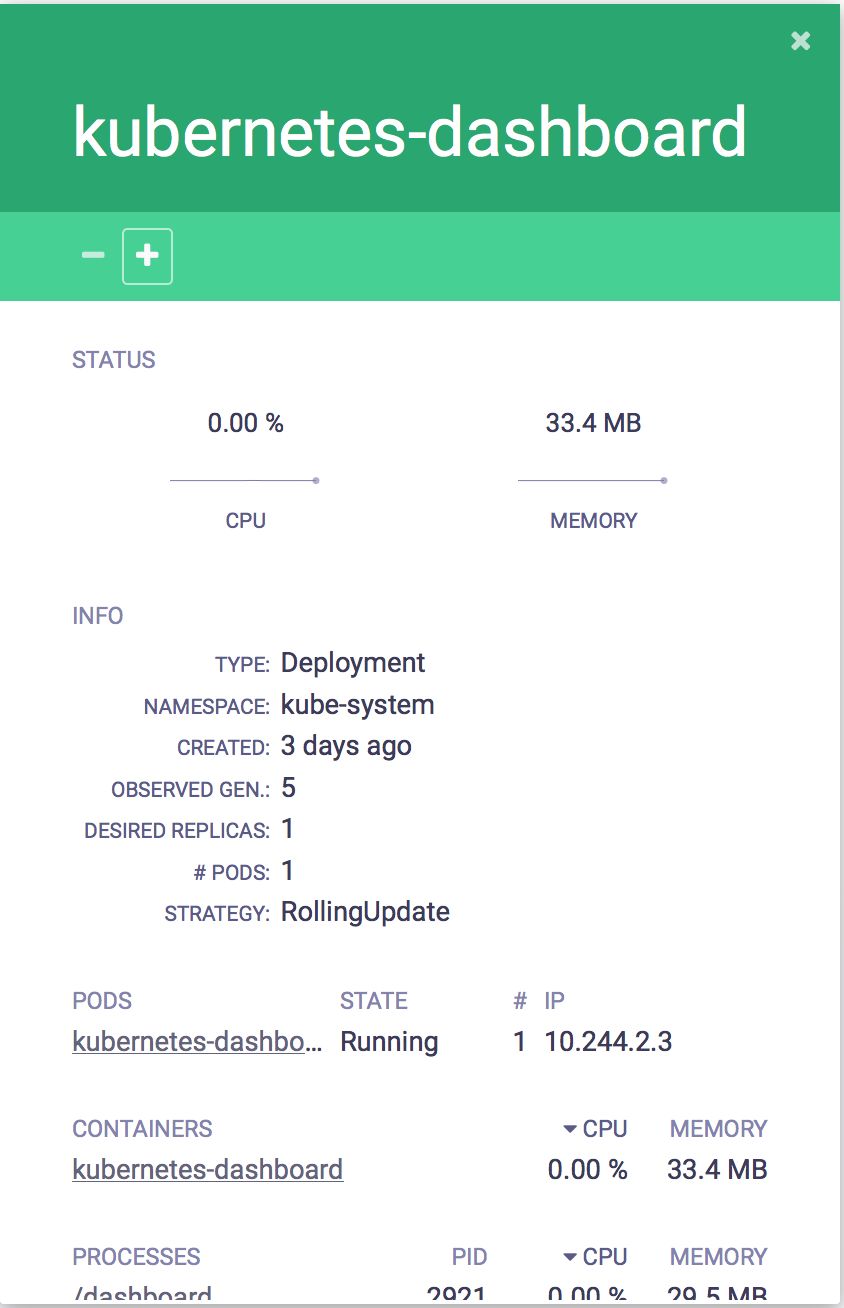The width and height of the screenshot is (844, 1308).
Task: Click the minus scale-down icon
Action: [93, 256]
